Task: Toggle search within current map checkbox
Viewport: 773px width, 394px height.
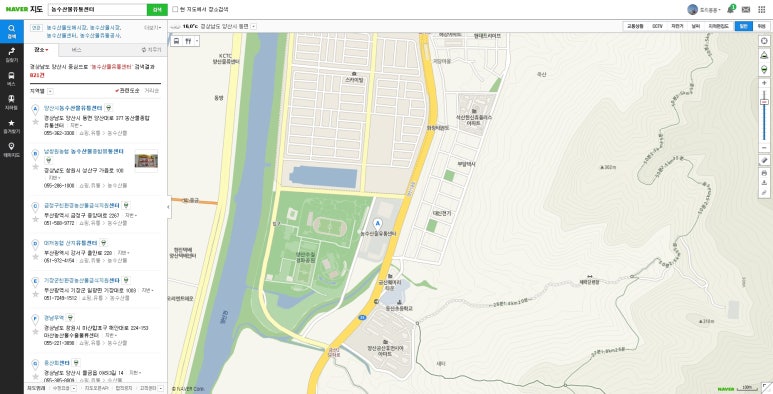Action: pos(175,9)
